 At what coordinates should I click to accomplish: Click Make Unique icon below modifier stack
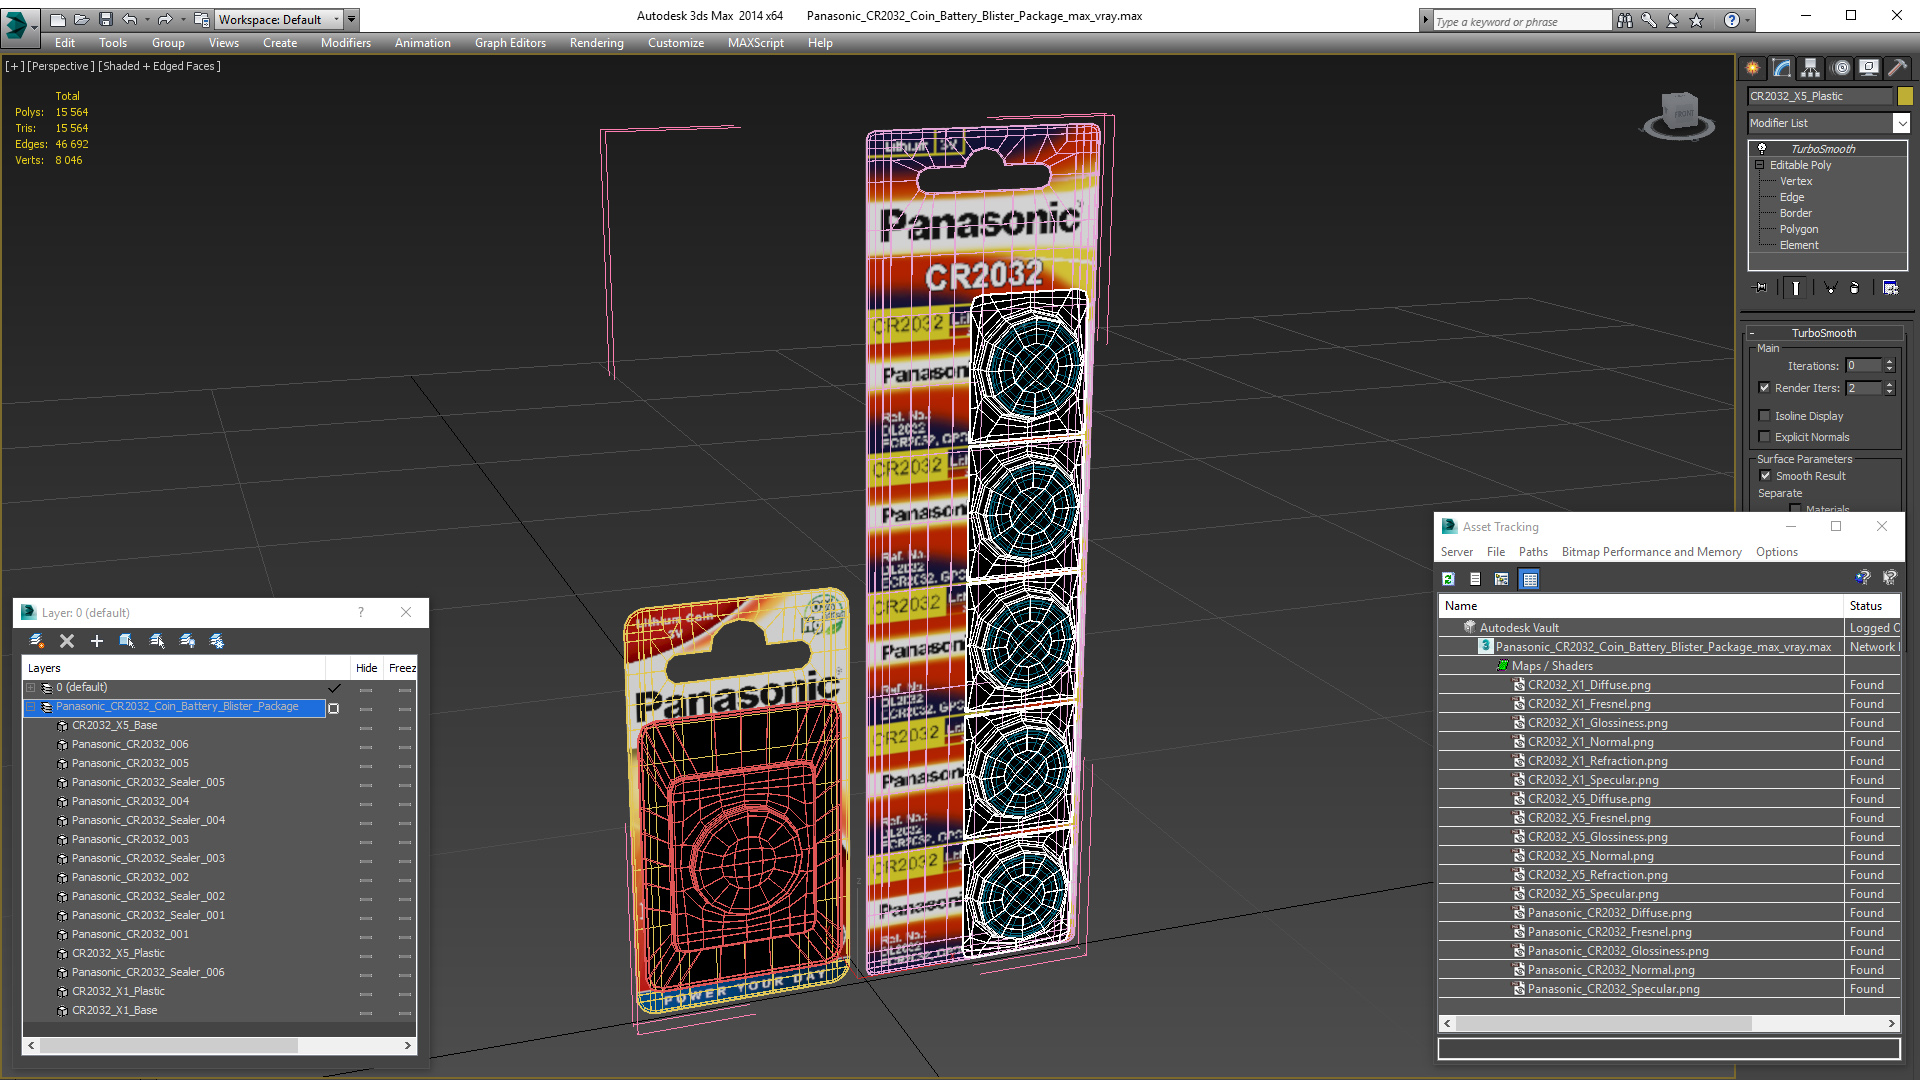[1830, 288]
